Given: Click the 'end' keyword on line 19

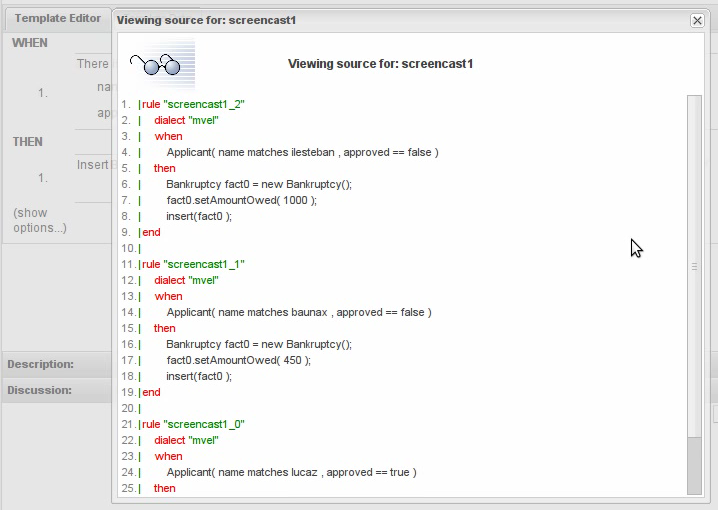Looking at the screenshot, I should 151,392.
